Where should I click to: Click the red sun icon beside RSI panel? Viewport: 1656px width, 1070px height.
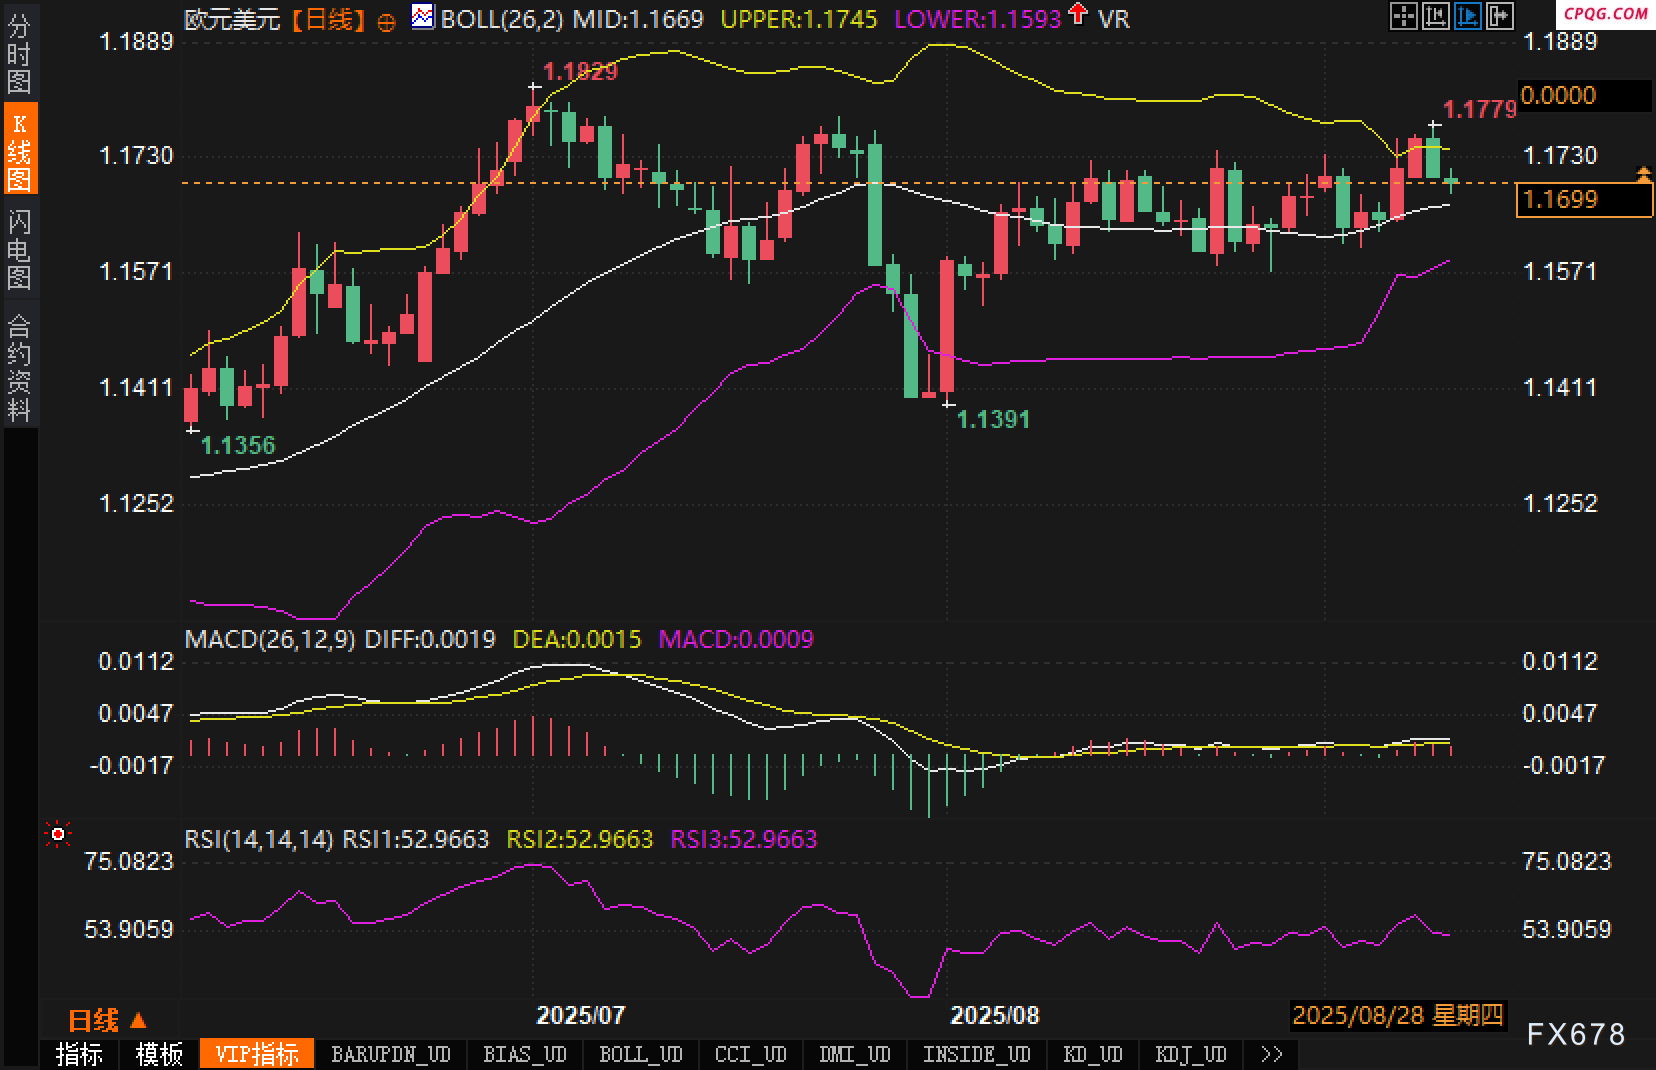pos(58,833)
